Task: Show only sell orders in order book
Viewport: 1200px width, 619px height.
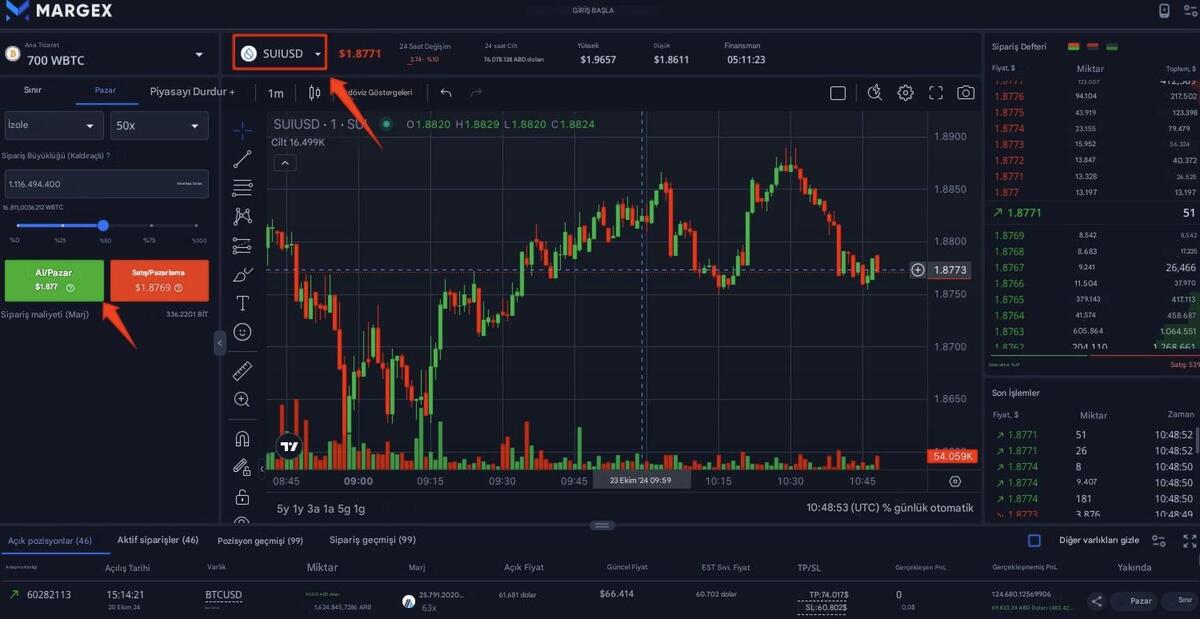Action: pos(1093,47)
